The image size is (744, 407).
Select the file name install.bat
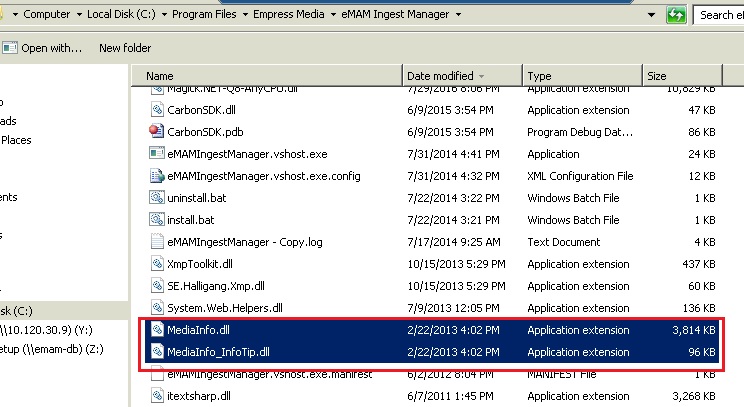coord(191,220)
